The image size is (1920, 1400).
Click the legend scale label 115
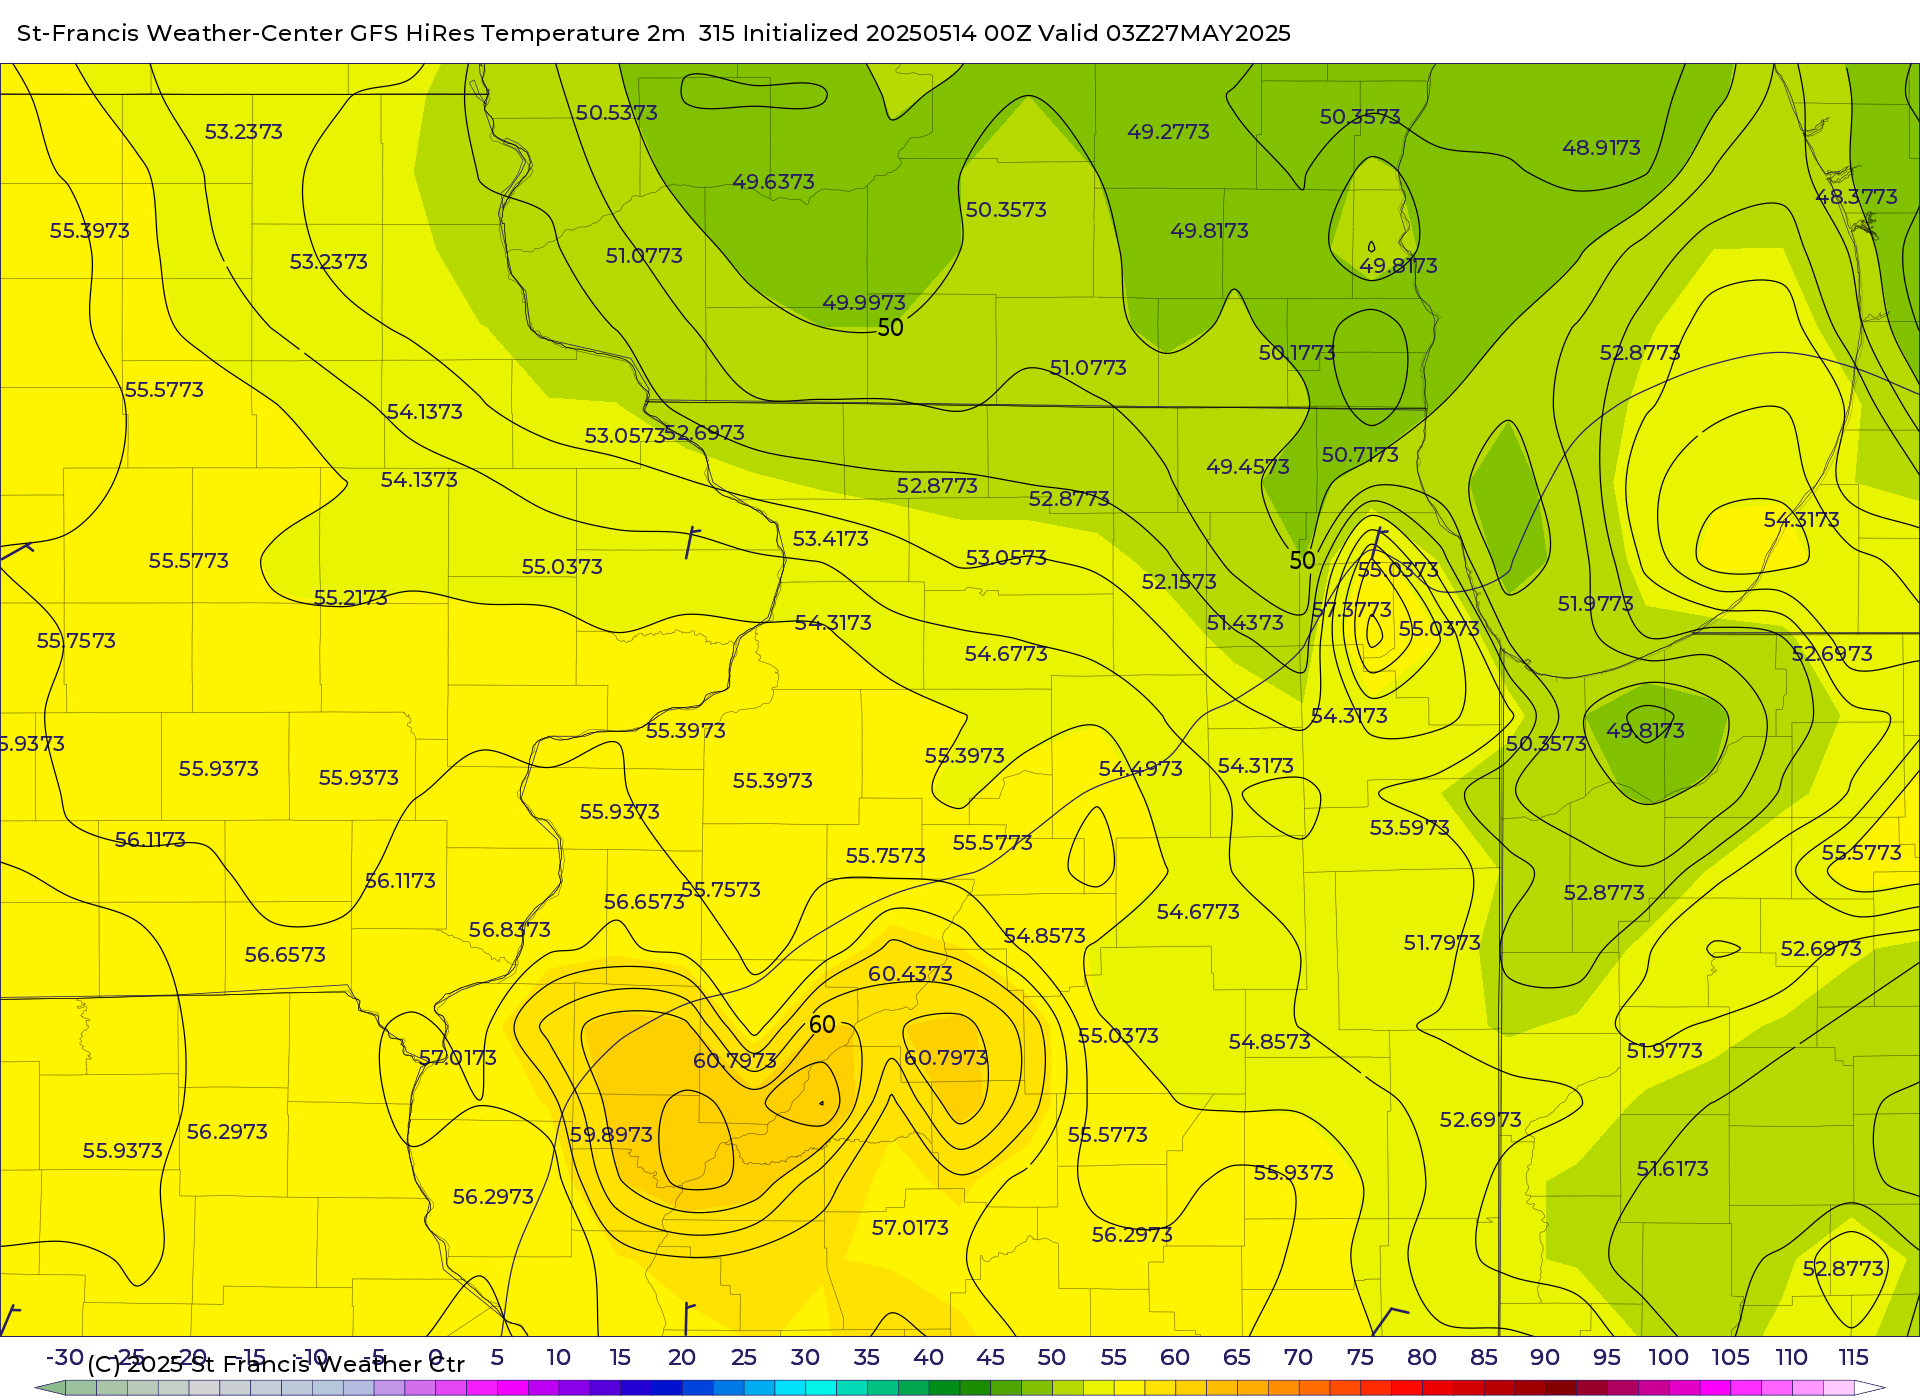(1853, 1357)
